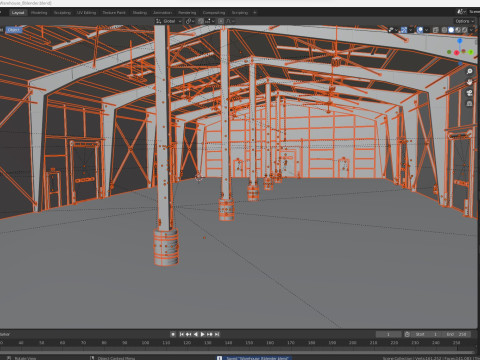Open proportional editing falloff dropdown
The image size is (480, 360).
coord(230,21)
